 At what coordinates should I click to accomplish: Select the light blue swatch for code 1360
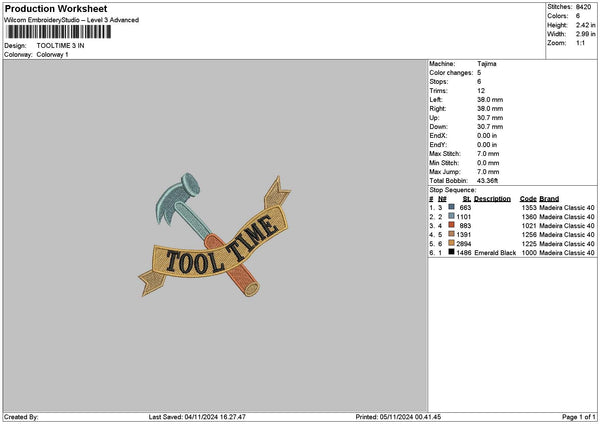[452, 216]
